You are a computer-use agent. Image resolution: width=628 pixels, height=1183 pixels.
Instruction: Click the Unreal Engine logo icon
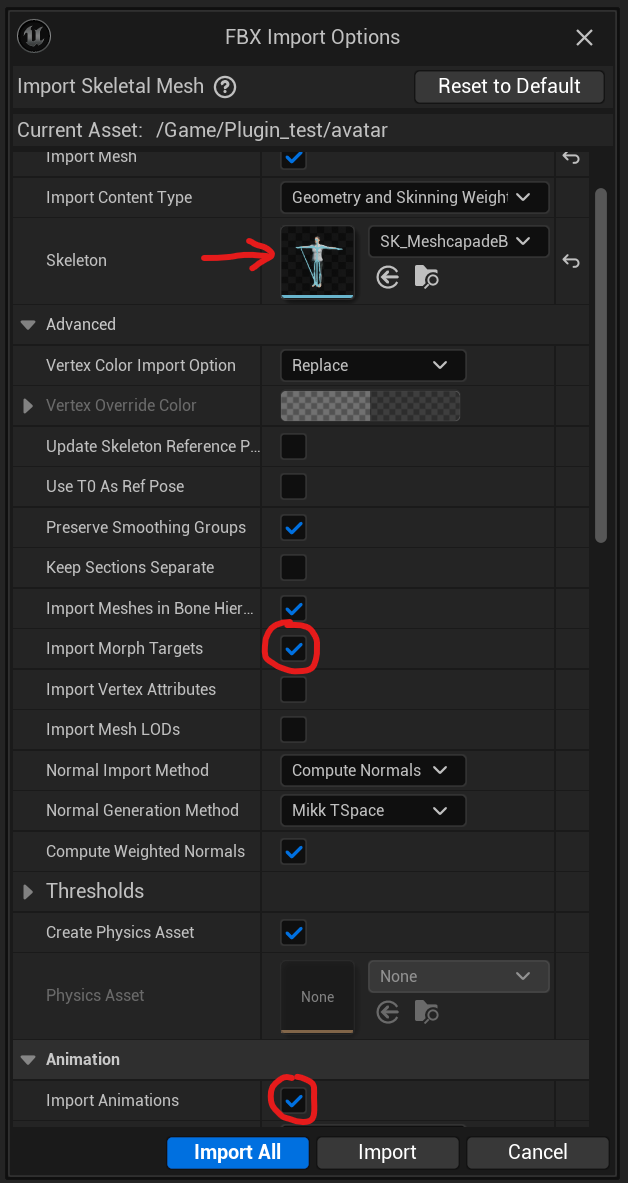click(35, 37)
